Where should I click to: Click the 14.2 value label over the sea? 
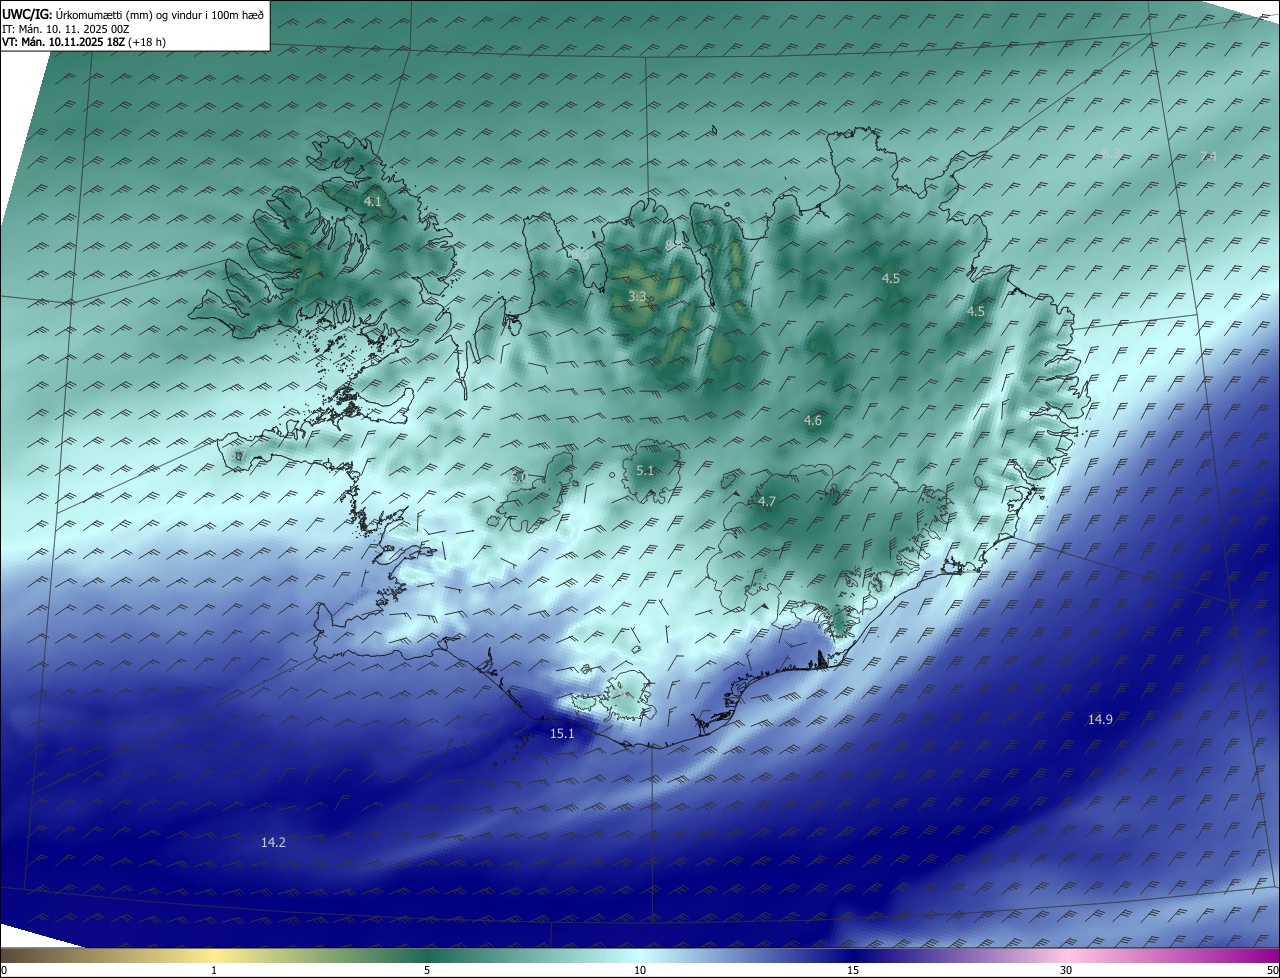coord(273,843)
